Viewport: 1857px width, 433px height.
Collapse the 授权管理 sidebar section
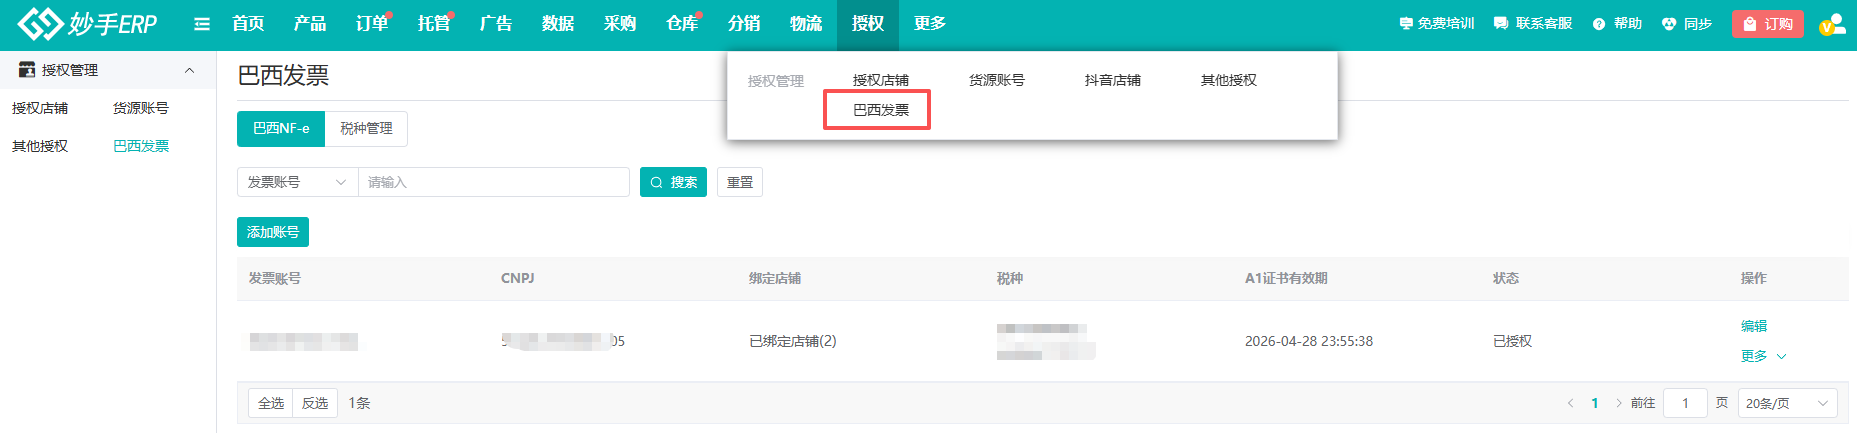click(x=189, y=70)
